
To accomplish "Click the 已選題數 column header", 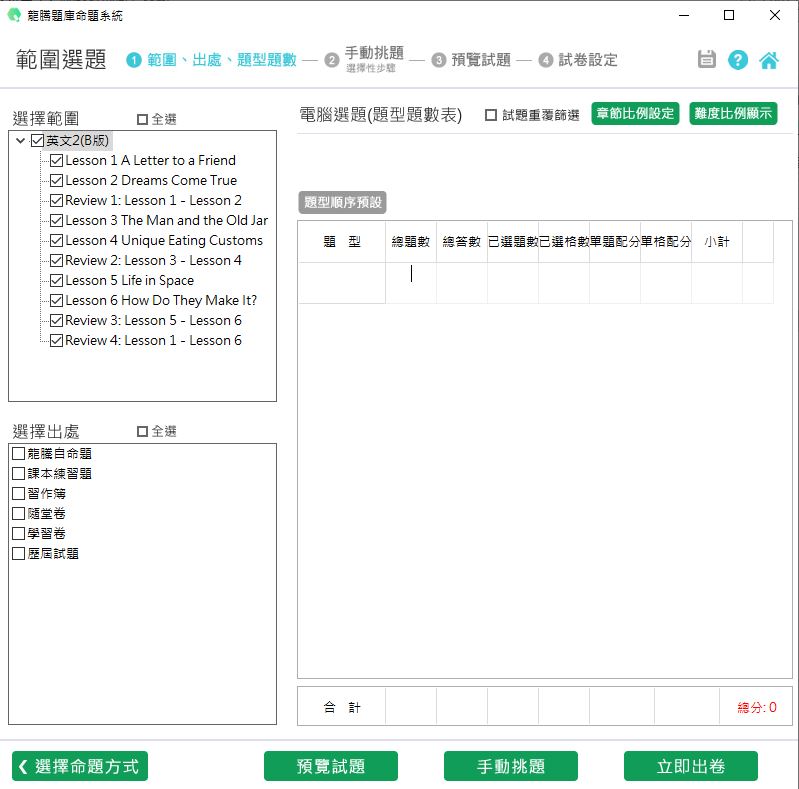I will pyautogui.click(x=513, y=242).
